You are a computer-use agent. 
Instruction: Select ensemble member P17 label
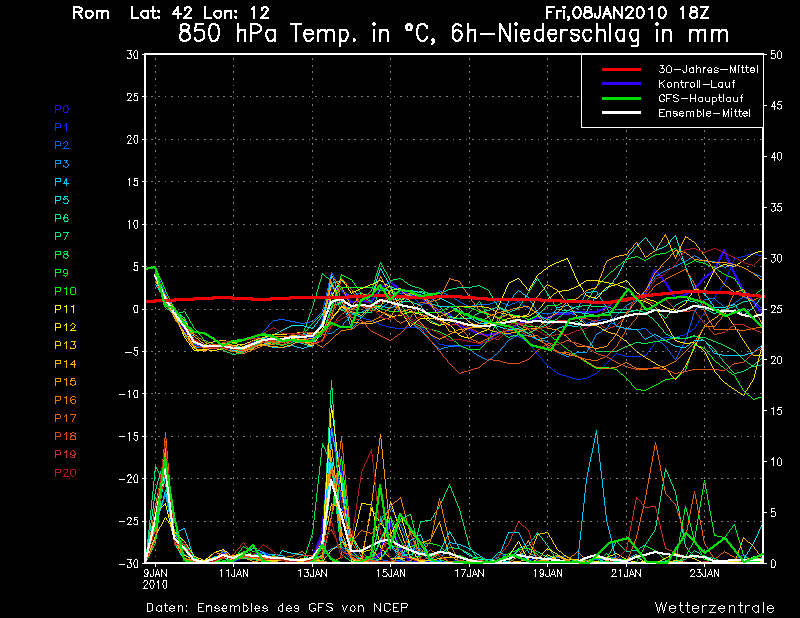click(64, 418)
